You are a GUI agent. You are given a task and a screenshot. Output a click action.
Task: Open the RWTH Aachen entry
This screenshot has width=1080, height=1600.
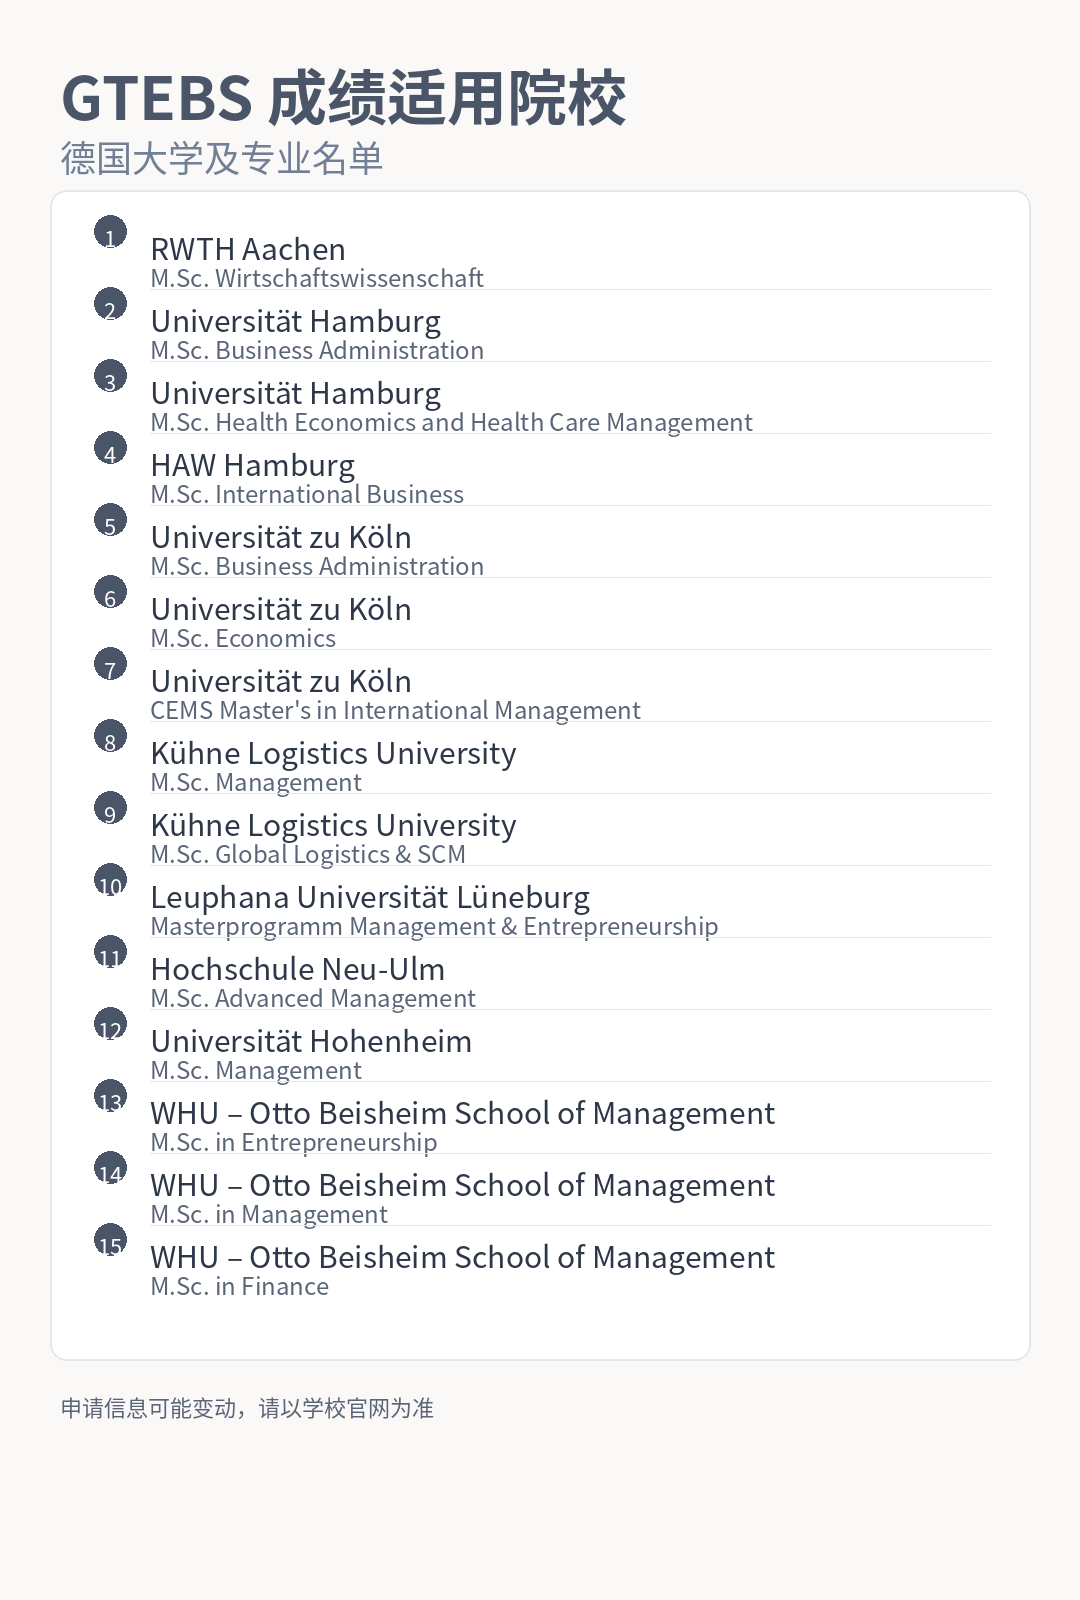248,249
